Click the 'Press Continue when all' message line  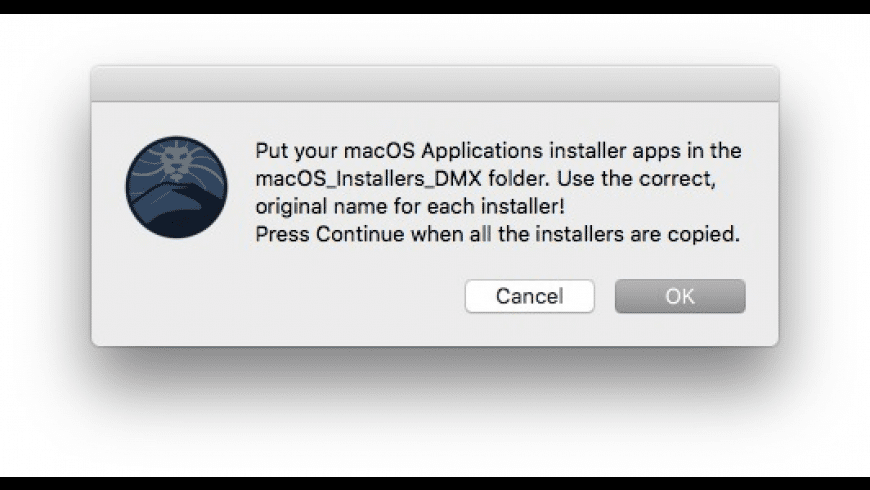click(497, 236)
